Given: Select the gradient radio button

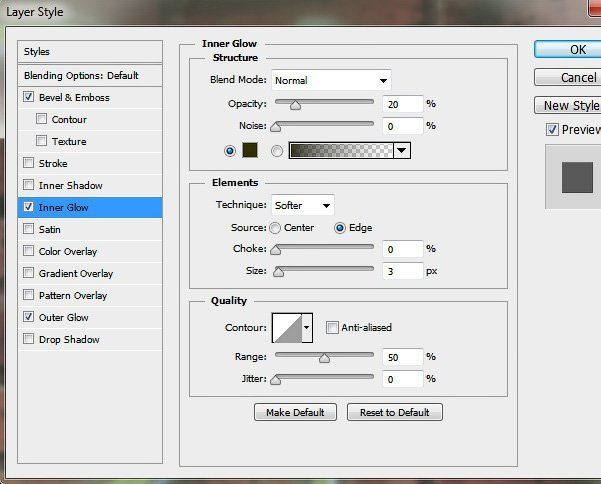Looking at the screenshot, I should click(x=277, y=151).
